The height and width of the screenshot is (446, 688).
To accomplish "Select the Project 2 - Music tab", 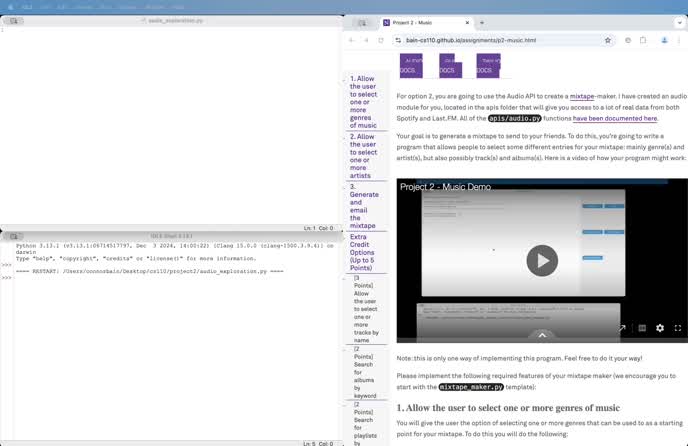I will 424,22.
